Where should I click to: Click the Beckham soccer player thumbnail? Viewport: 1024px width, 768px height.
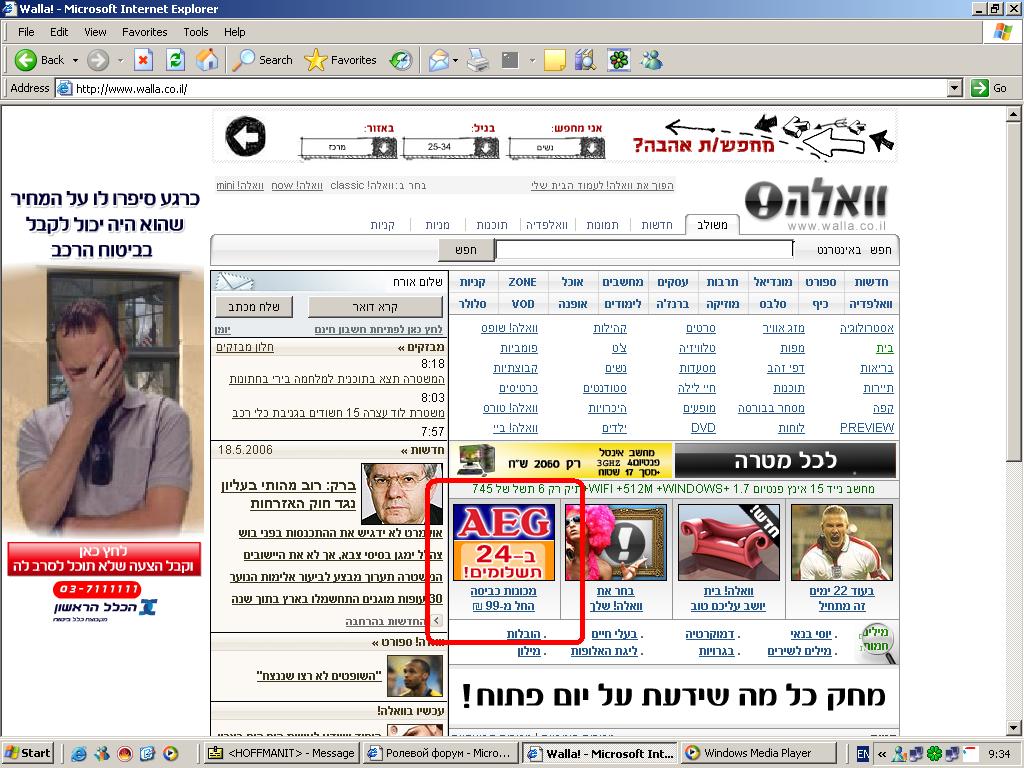point(841,542)
